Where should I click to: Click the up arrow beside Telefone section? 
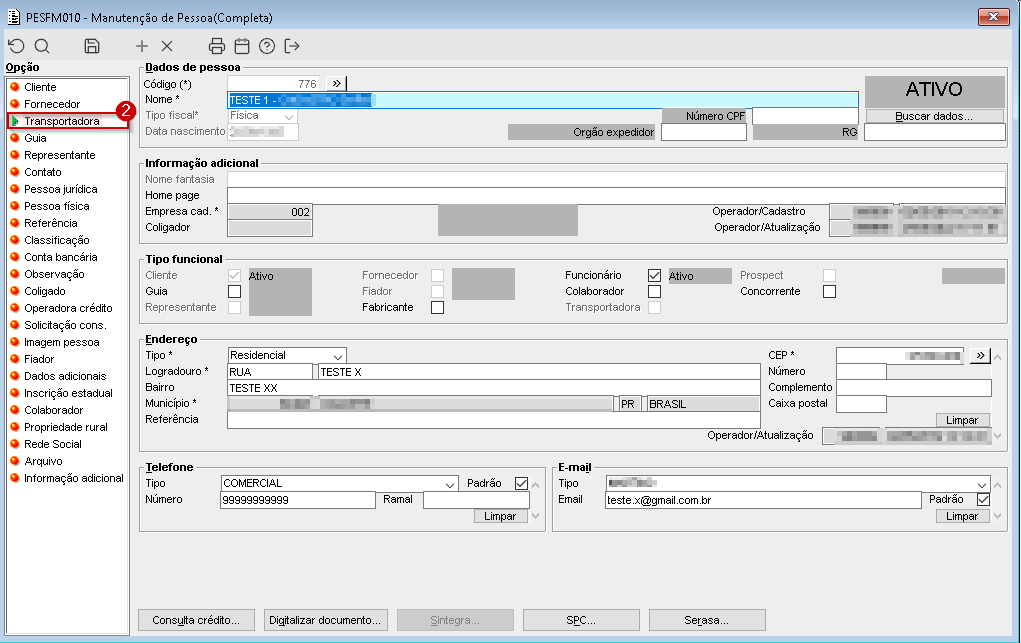pos(535,485)
